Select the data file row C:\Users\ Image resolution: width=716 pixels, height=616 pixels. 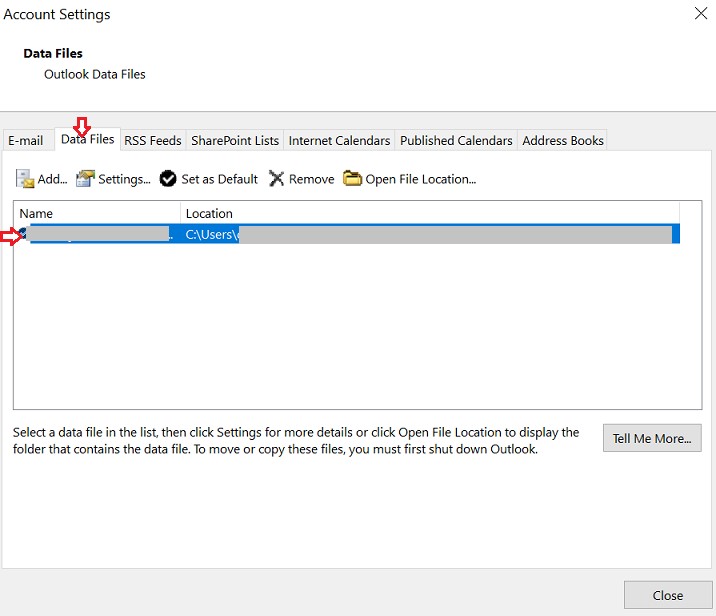pyautogui.click(x=349, y=234)
